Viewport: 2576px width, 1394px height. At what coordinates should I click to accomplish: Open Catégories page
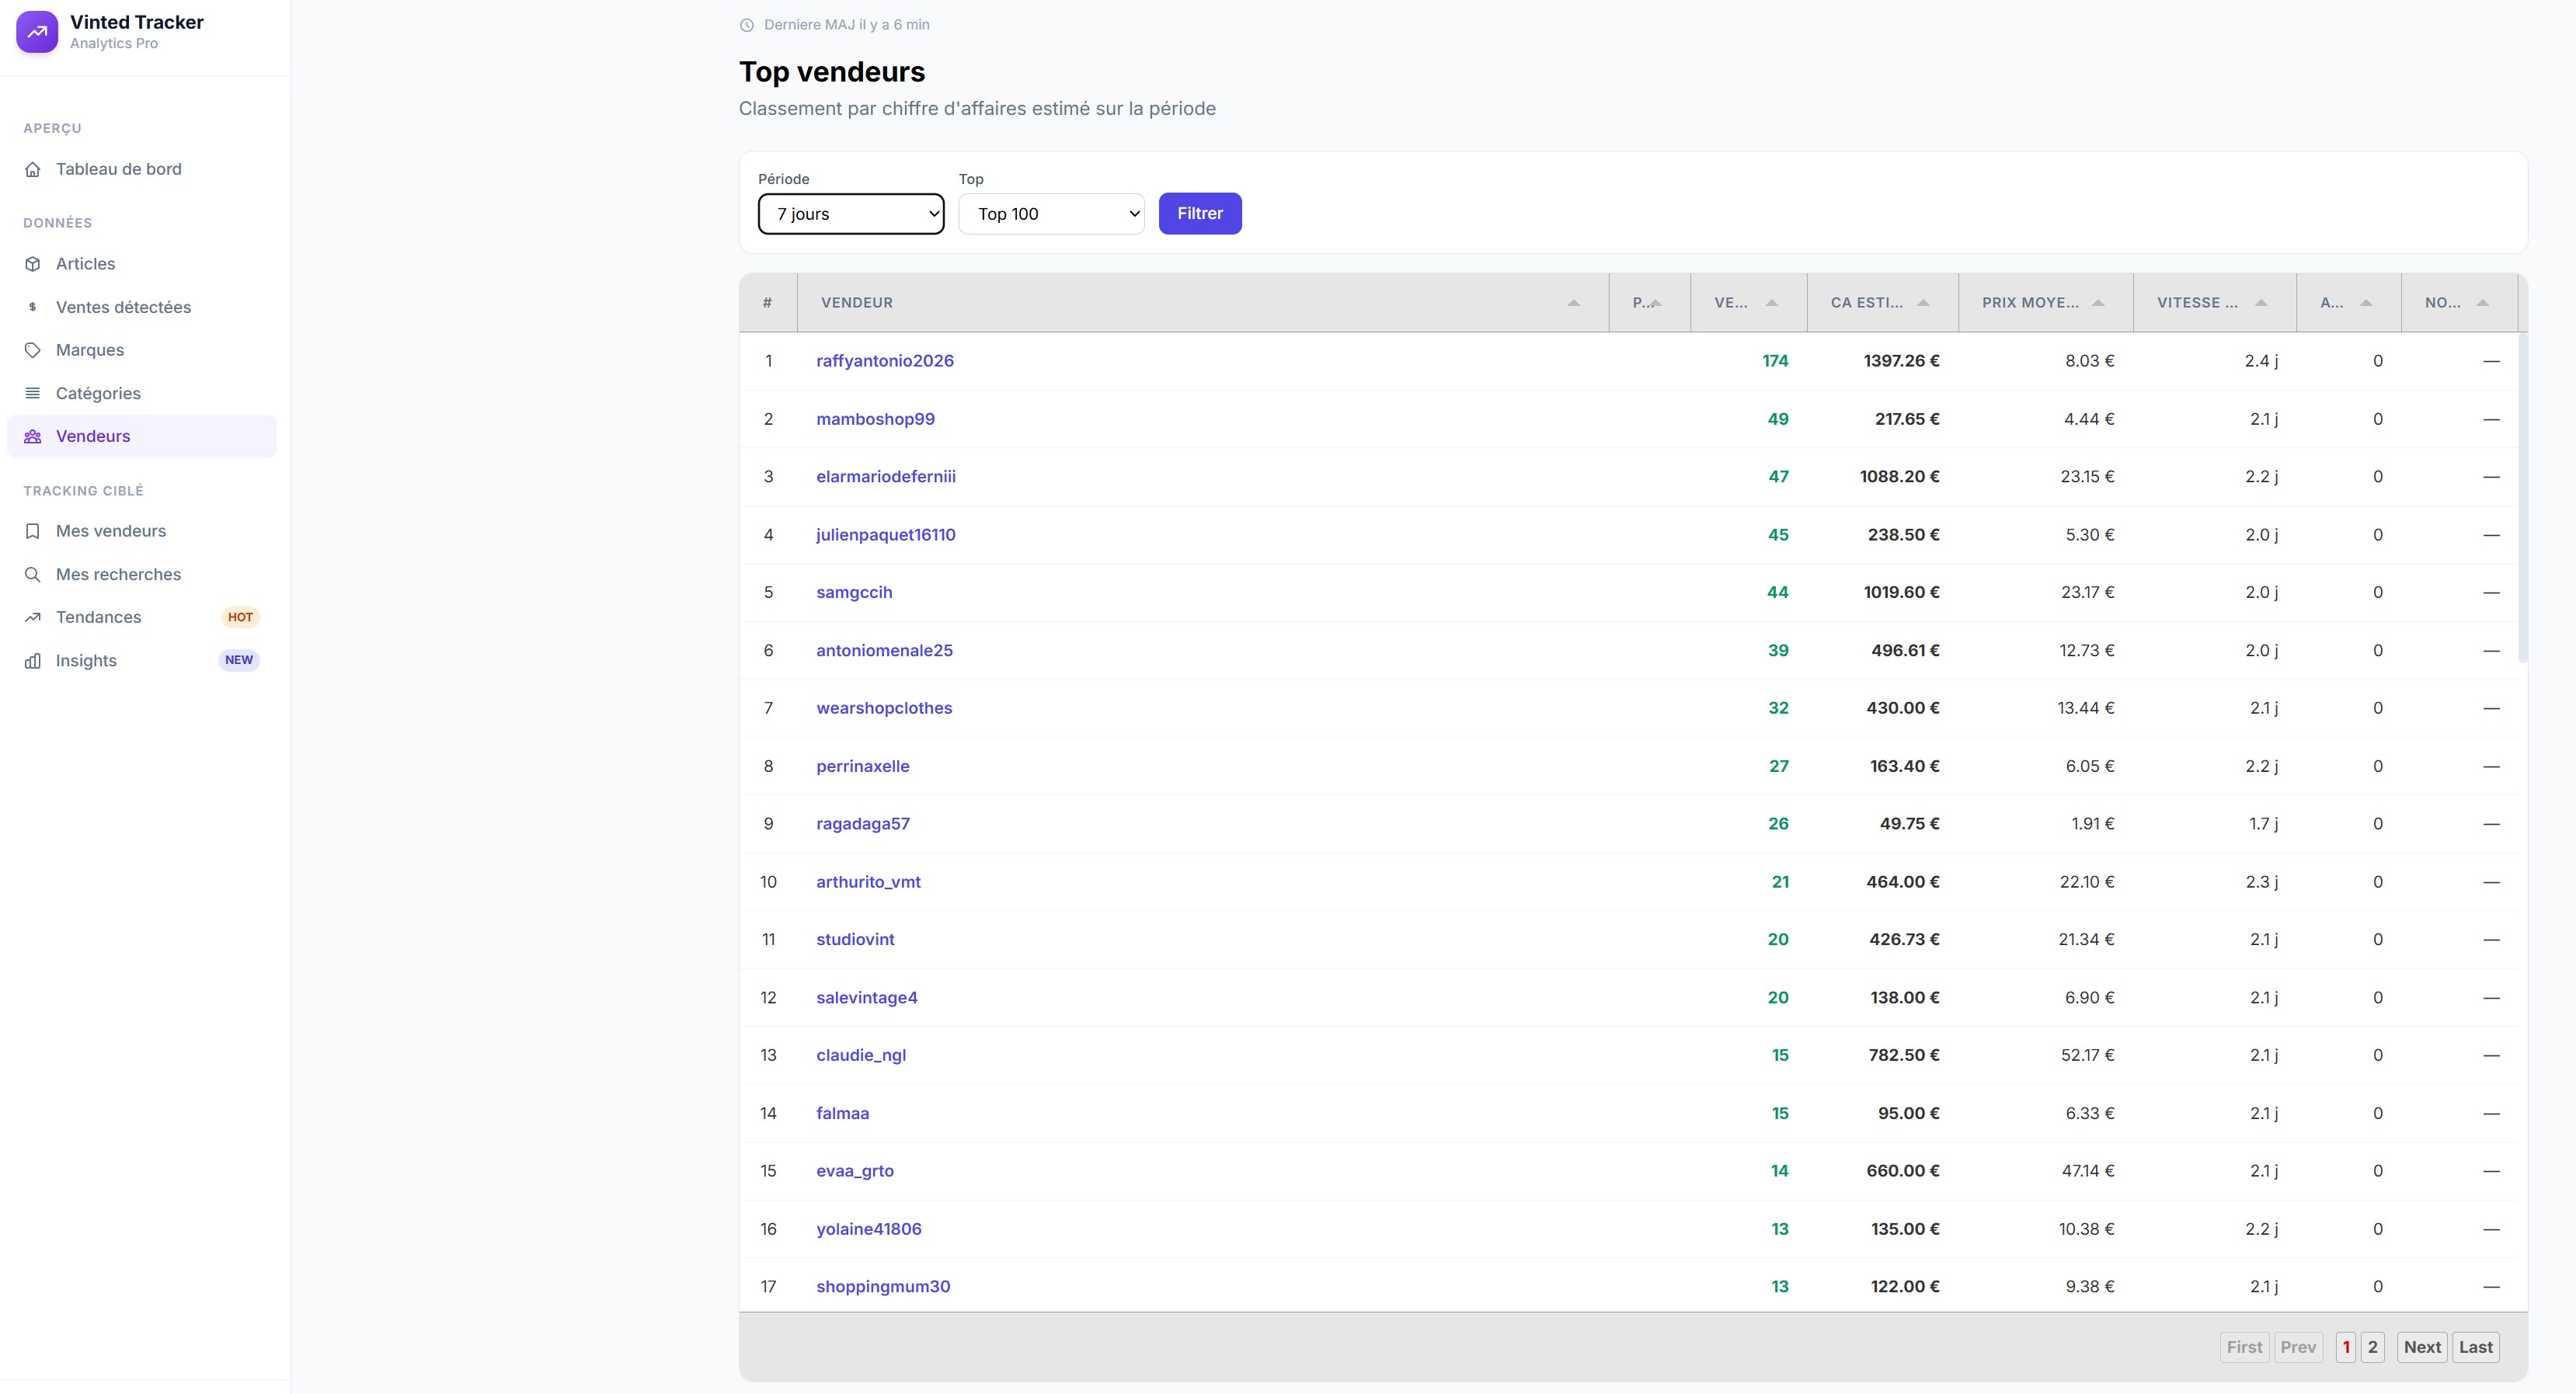point(141,393)
